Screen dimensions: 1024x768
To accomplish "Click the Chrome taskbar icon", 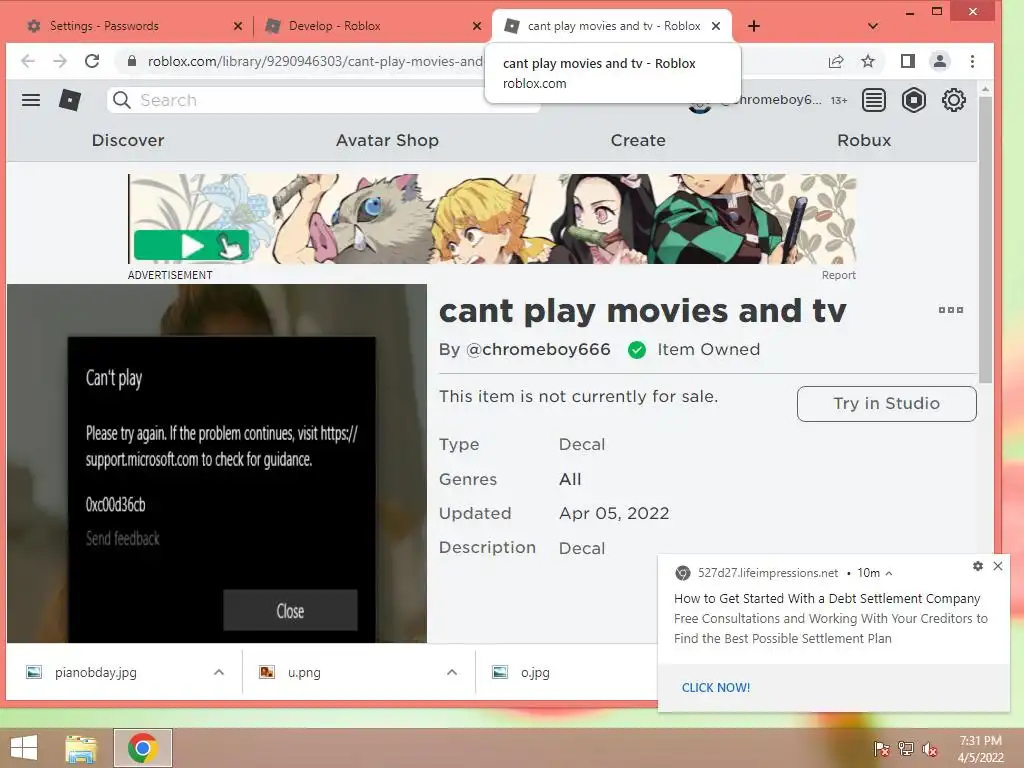I will pyautogui.click(x=143, y=748).
